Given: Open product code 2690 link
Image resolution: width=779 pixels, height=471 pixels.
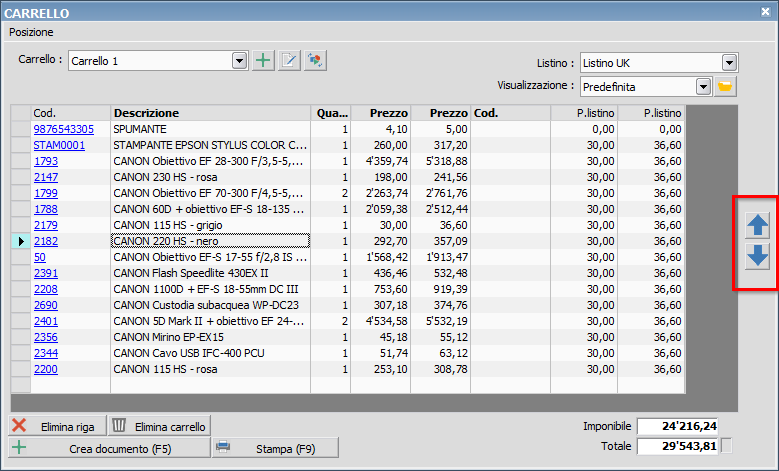Looking at the screenshot, I should [x=46, y=305].
